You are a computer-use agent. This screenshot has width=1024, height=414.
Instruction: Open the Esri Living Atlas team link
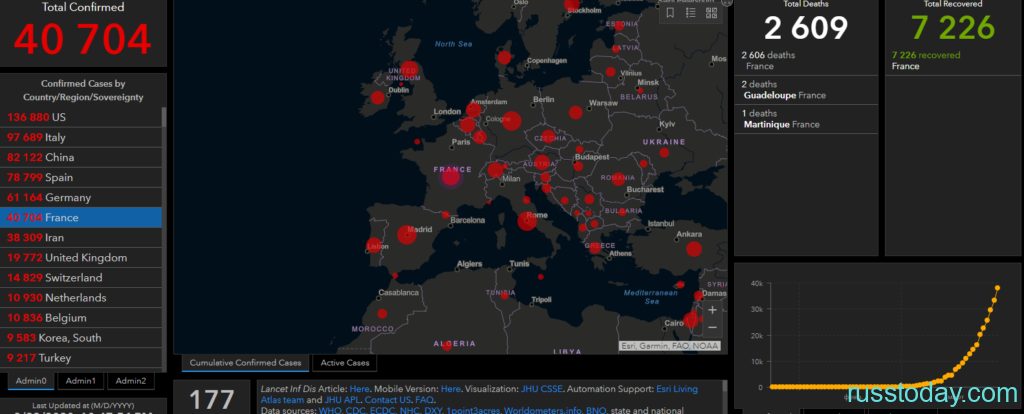(x=676, y=389)
